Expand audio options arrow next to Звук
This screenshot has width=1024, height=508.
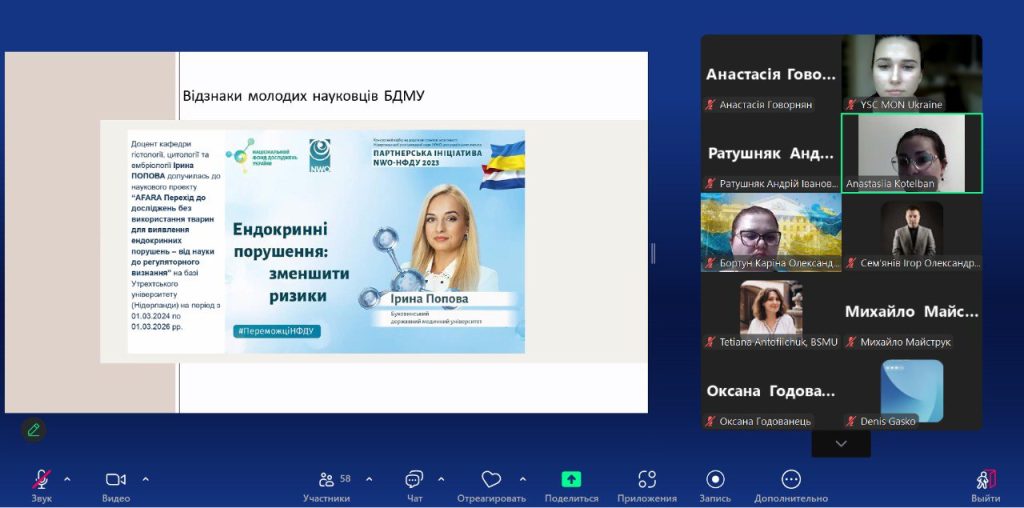[67, 479]
